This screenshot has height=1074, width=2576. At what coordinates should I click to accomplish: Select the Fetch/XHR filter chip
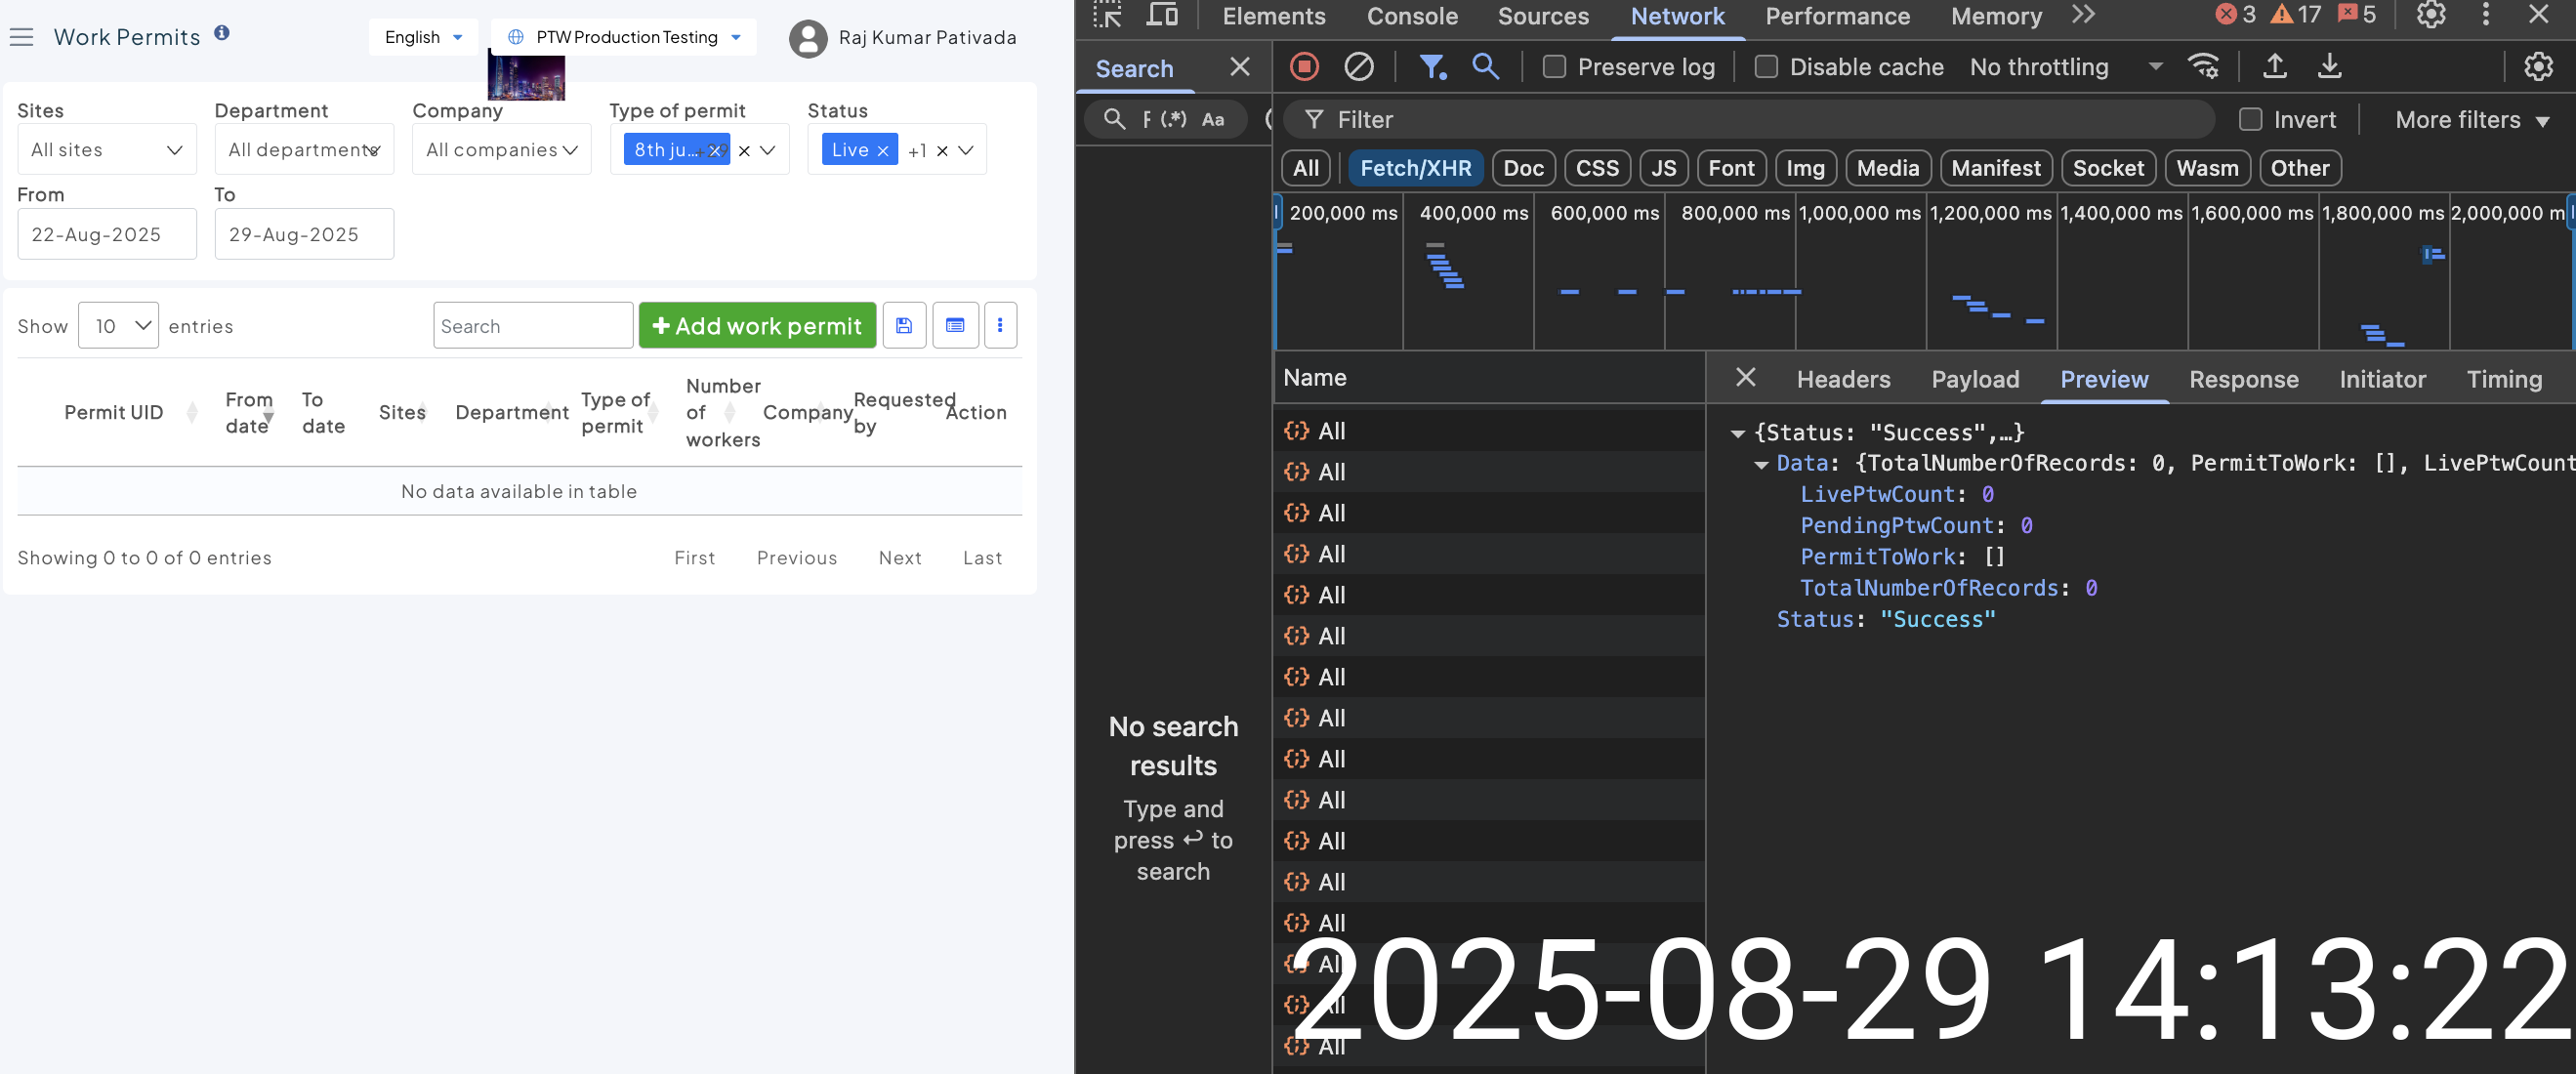coord(1415,168)
